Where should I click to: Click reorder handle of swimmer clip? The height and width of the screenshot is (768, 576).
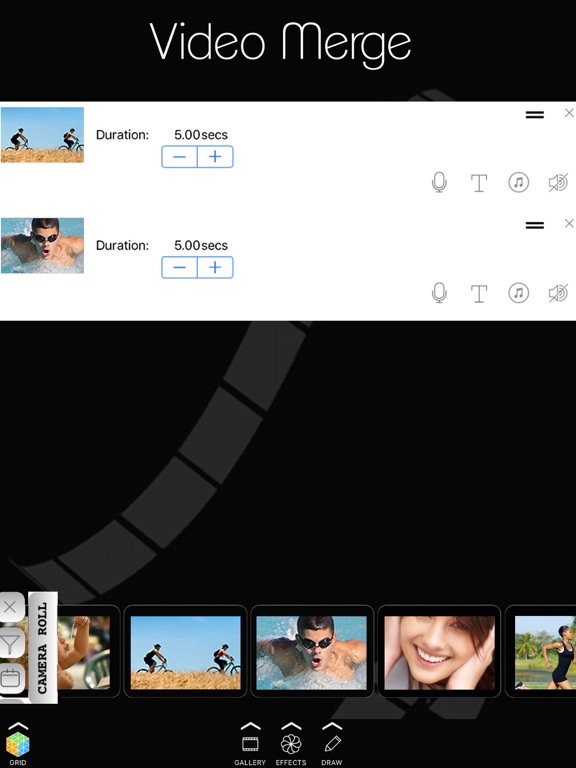tap(535, 225)
